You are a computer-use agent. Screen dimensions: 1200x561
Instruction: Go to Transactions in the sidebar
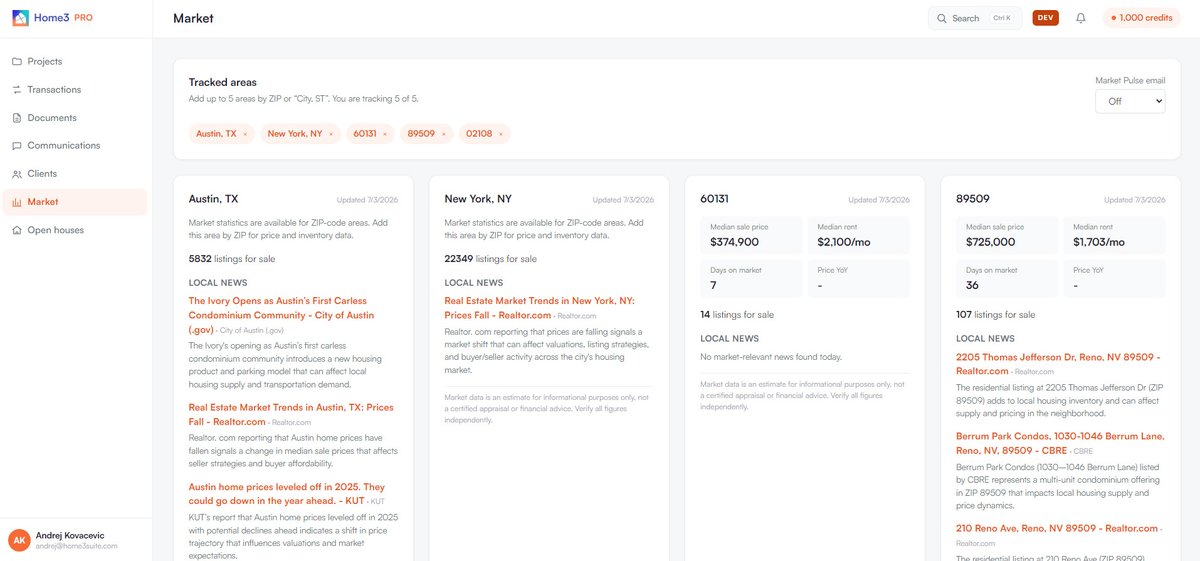(75, 90)
